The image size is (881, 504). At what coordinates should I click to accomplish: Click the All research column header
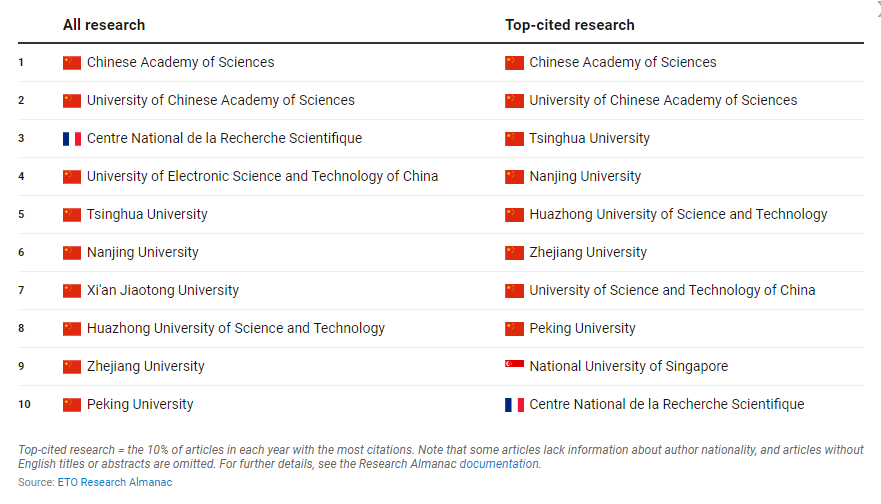click(104, 25)
